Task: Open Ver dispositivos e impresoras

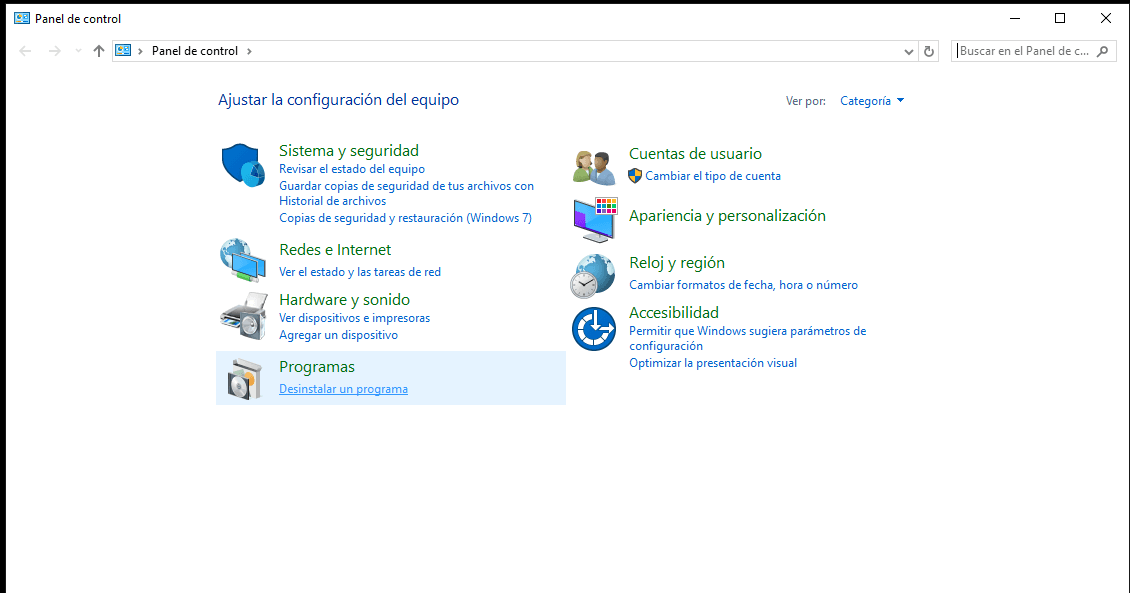Action: [355, 318]
